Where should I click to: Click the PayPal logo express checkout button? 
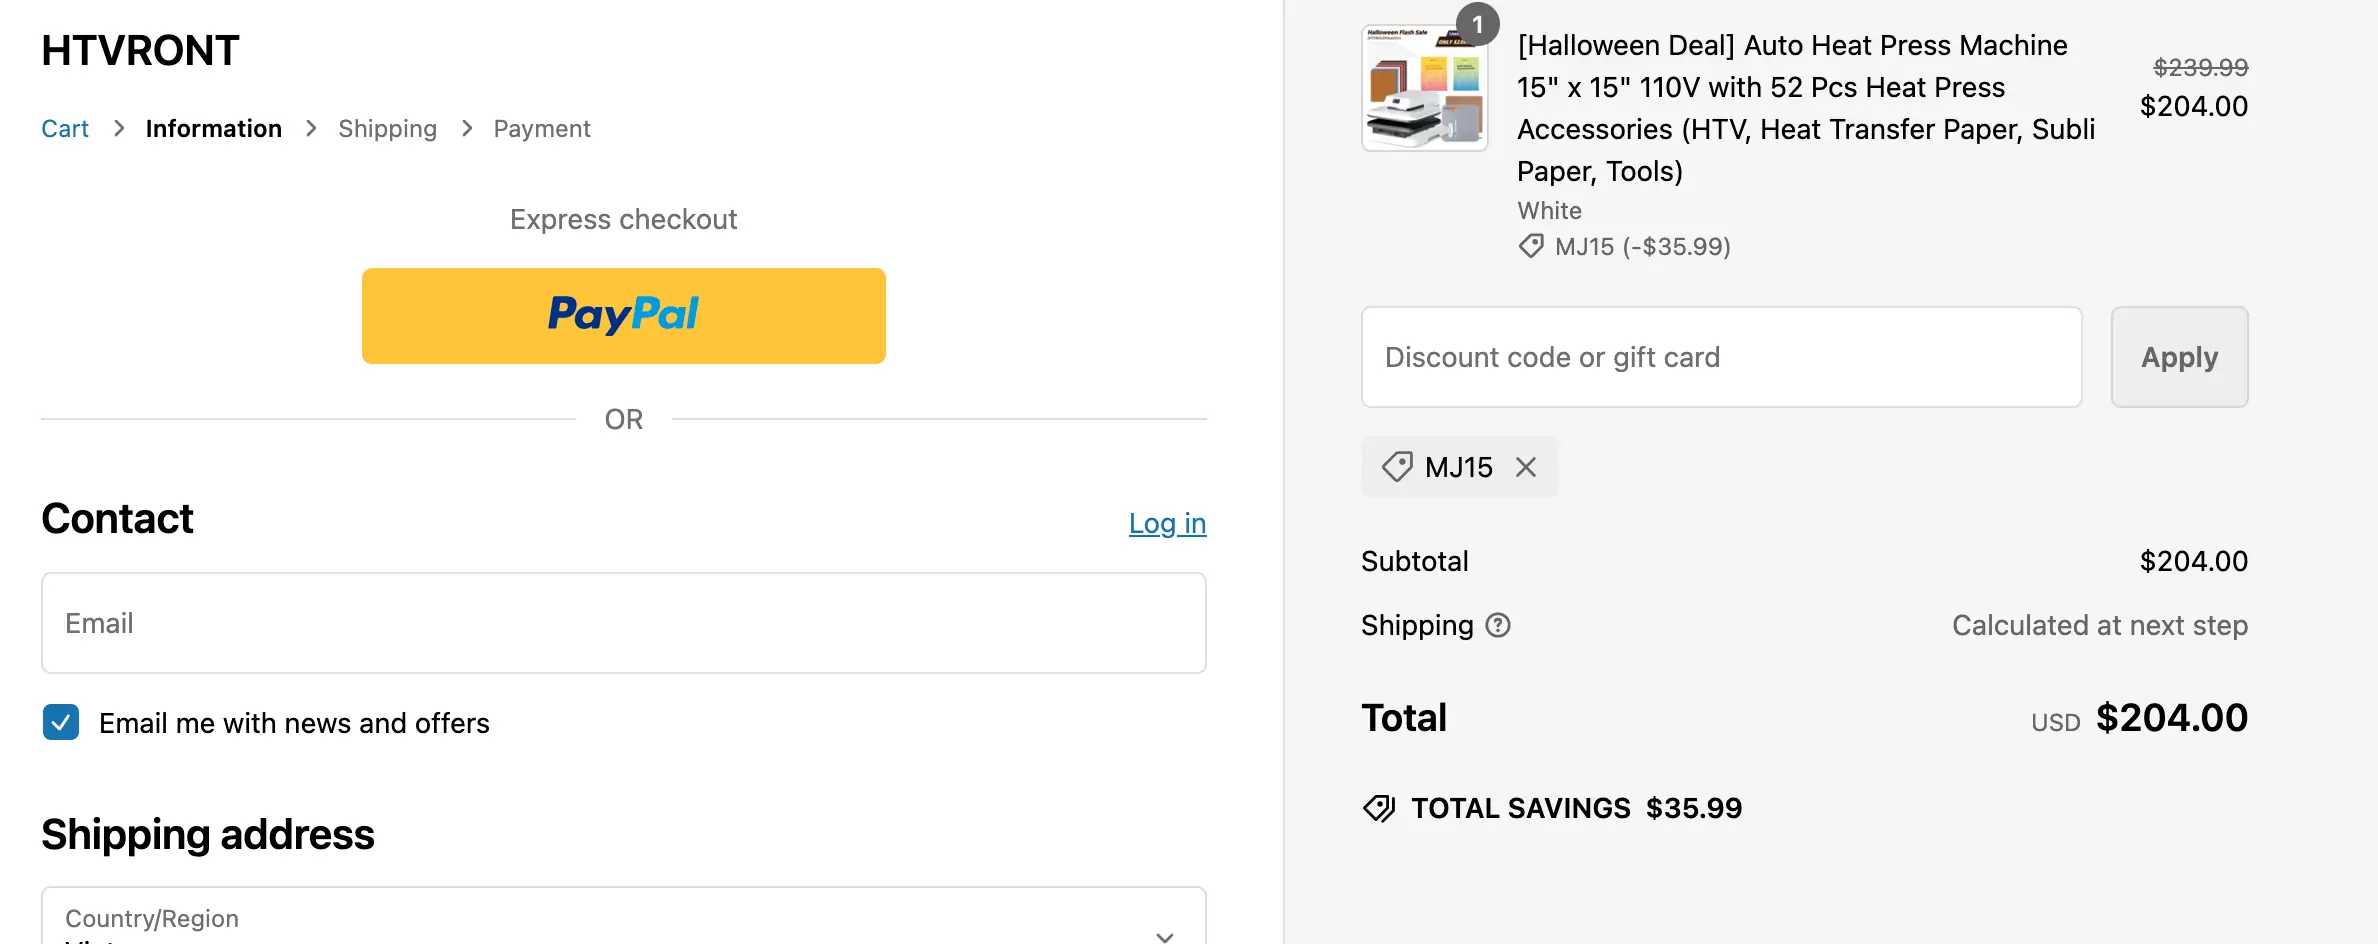(623, 316)
